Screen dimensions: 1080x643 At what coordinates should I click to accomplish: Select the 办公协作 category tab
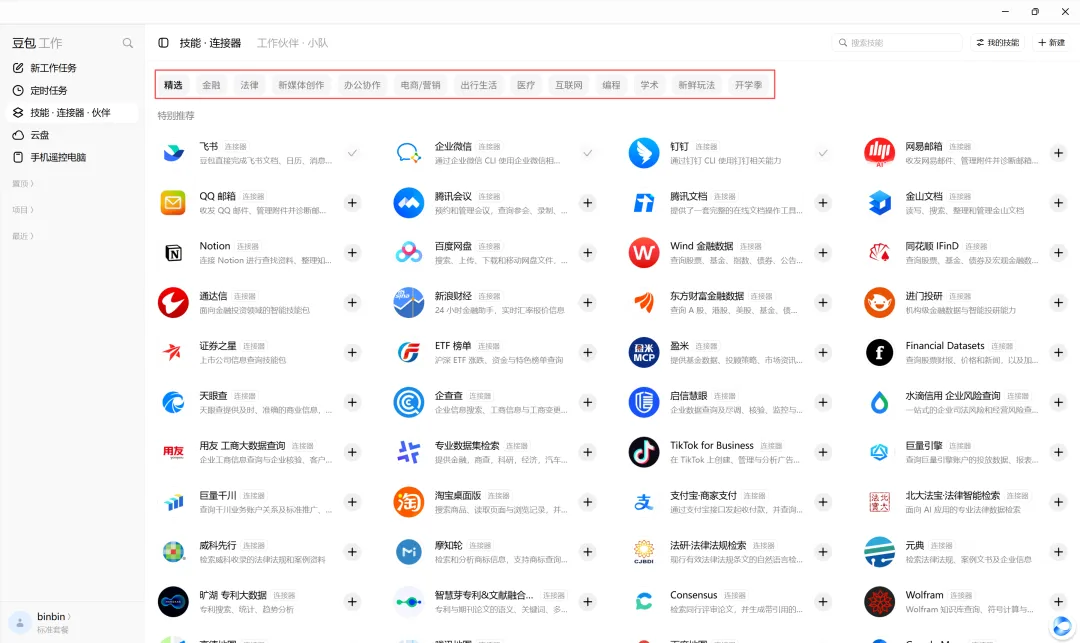pyautogui.click(x=362, y=85)
